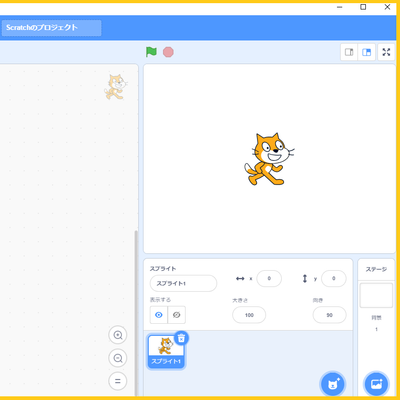This screenshot has height=400, width=400.
Task: Click the ステージ label in stage panel
Action: click(x=376, y=269)
